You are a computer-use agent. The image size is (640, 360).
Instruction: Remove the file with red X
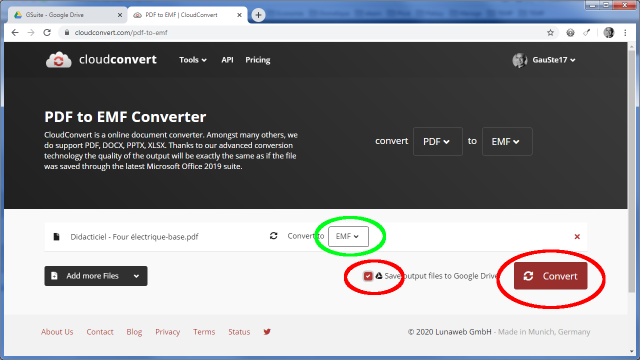(x=577, y=237)
